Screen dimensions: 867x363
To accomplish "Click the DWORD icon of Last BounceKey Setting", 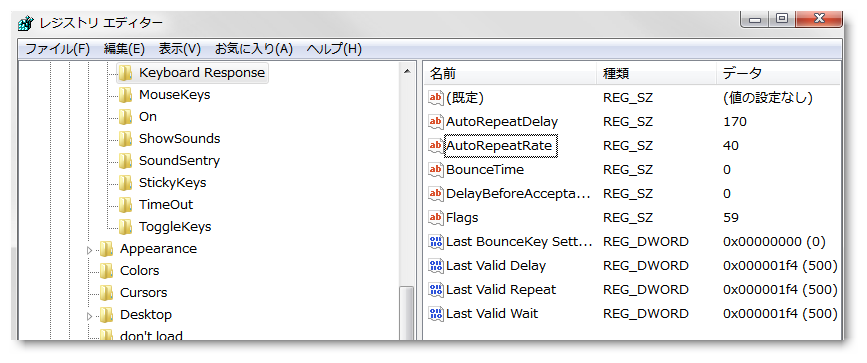I will click(x=436, y=242).
